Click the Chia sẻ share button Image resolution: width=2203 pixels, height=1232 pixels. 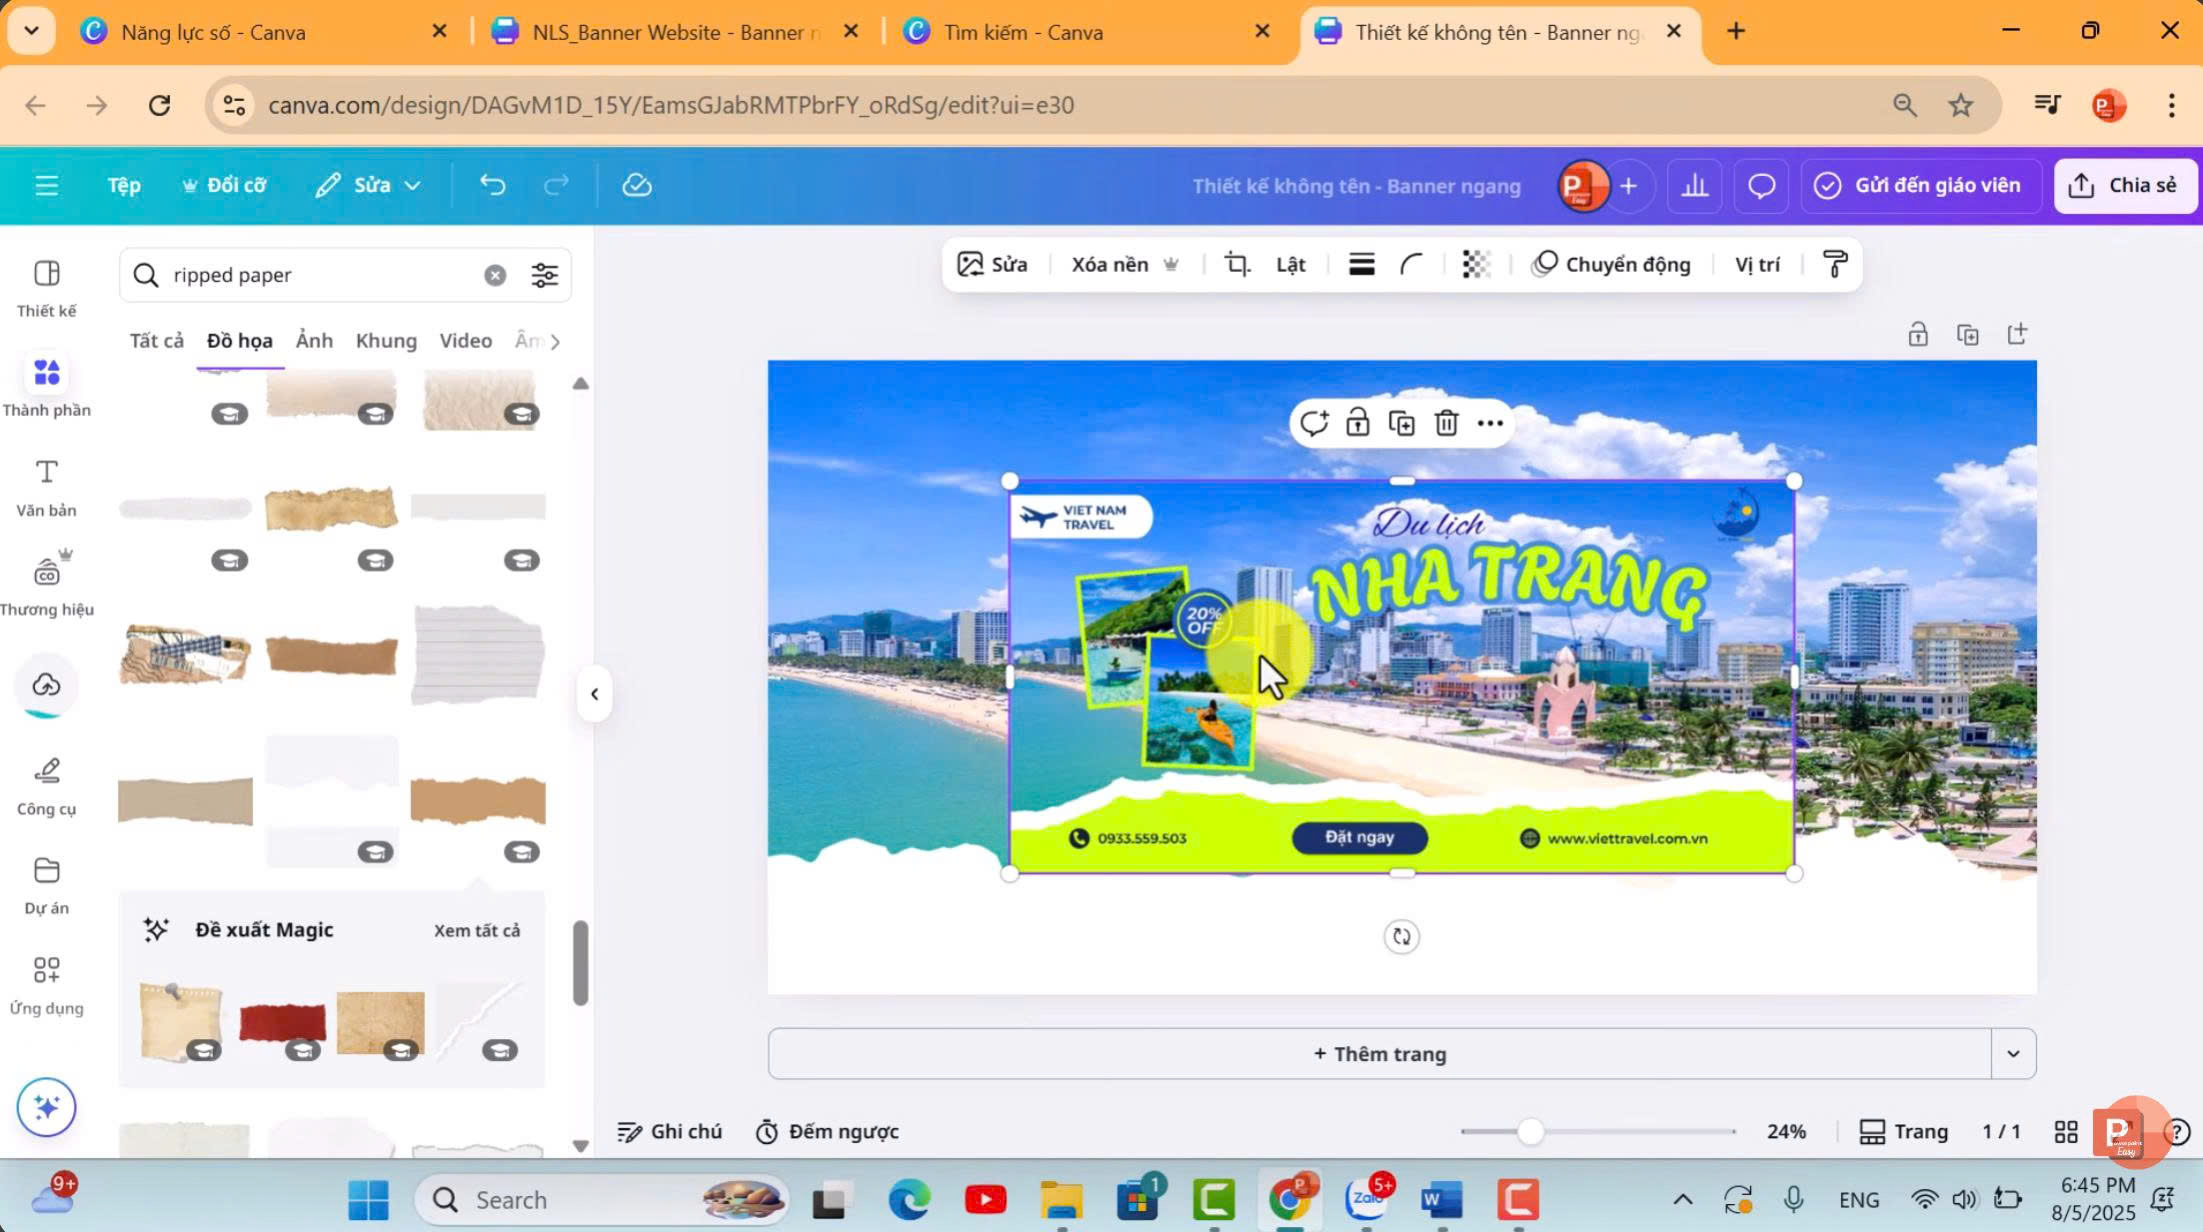pyautogui.click(x=2125, y=185)
